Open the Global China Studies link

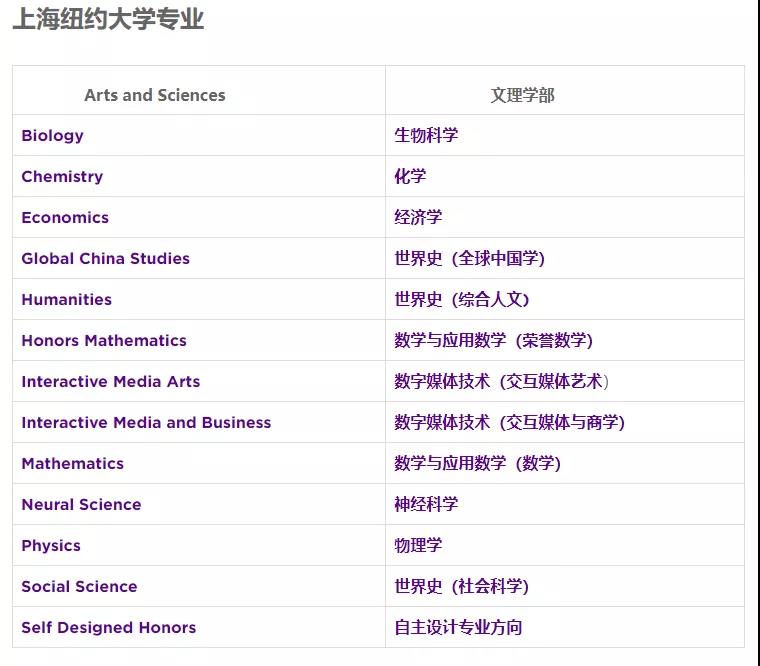point(105,258)
